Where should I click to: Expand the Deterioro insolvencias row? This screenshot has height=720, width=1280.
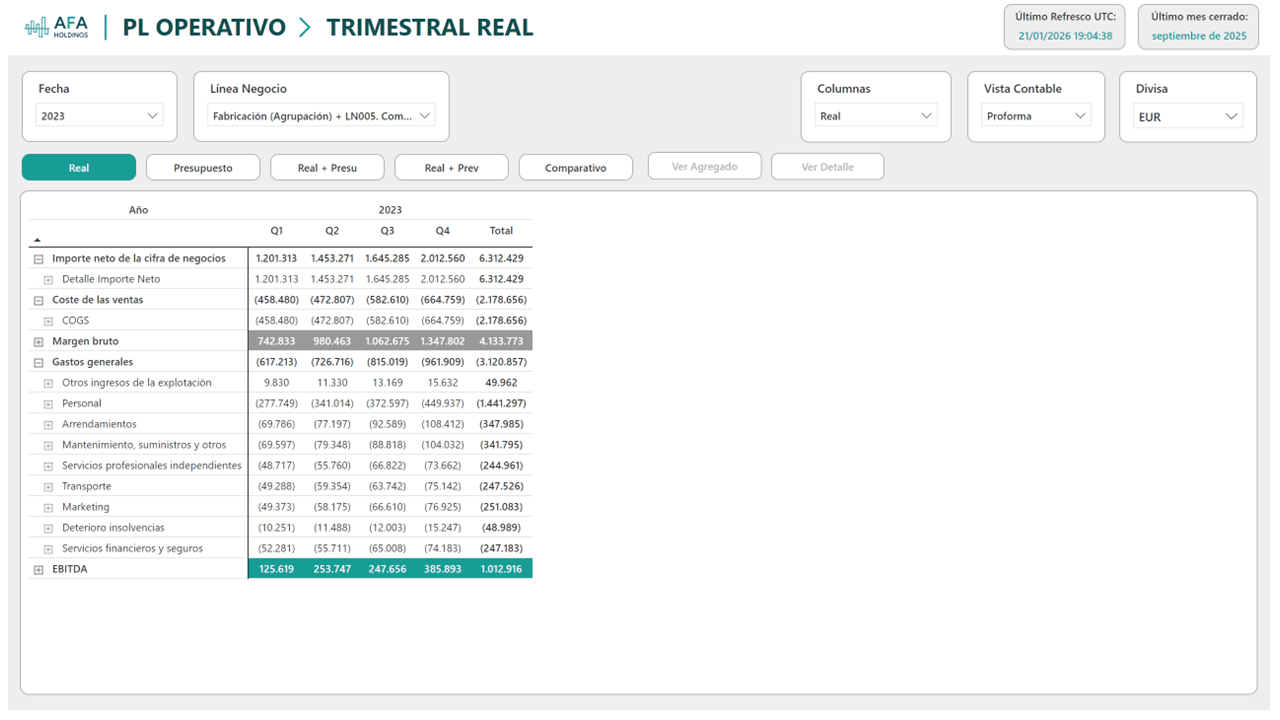click(48, 528)
